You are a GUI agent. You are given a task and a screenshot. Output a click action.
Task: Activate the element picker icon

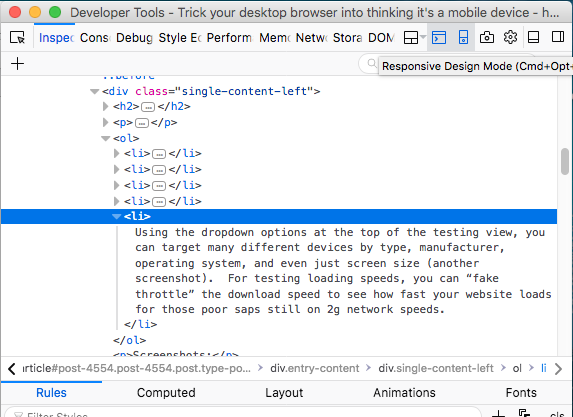coord(17,37)
